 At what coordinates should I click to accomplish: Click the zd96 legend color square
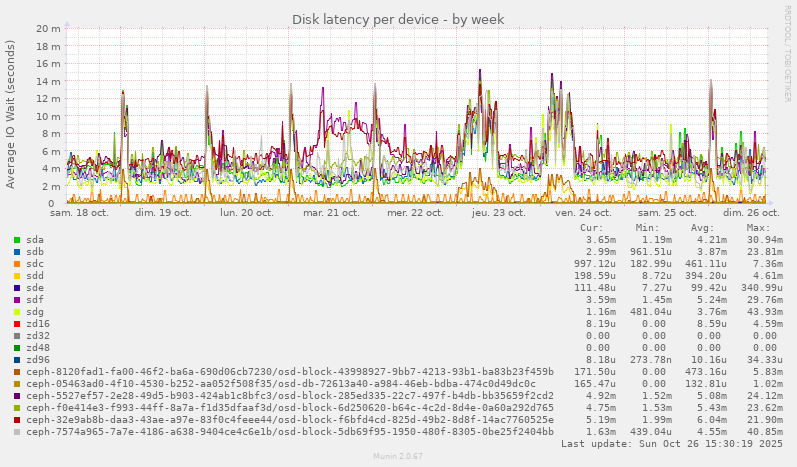tap(17, 360)
